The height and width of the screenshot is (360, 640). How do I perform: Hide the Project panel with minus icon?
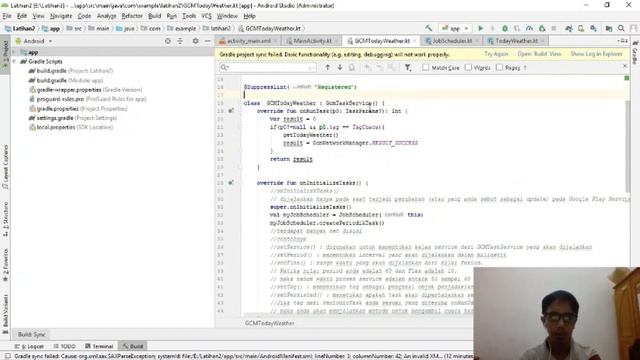point(207,41)
